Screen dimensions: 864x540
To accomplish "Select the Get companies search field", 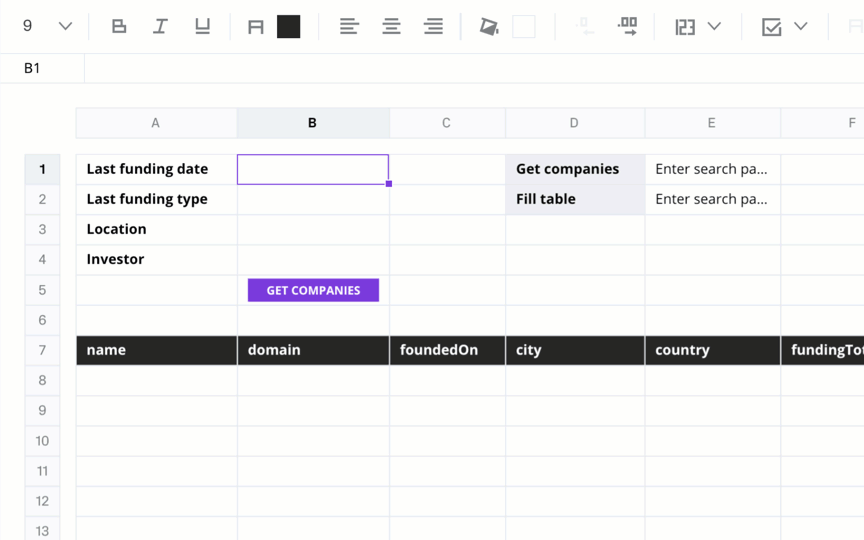I will click(712, 169).
